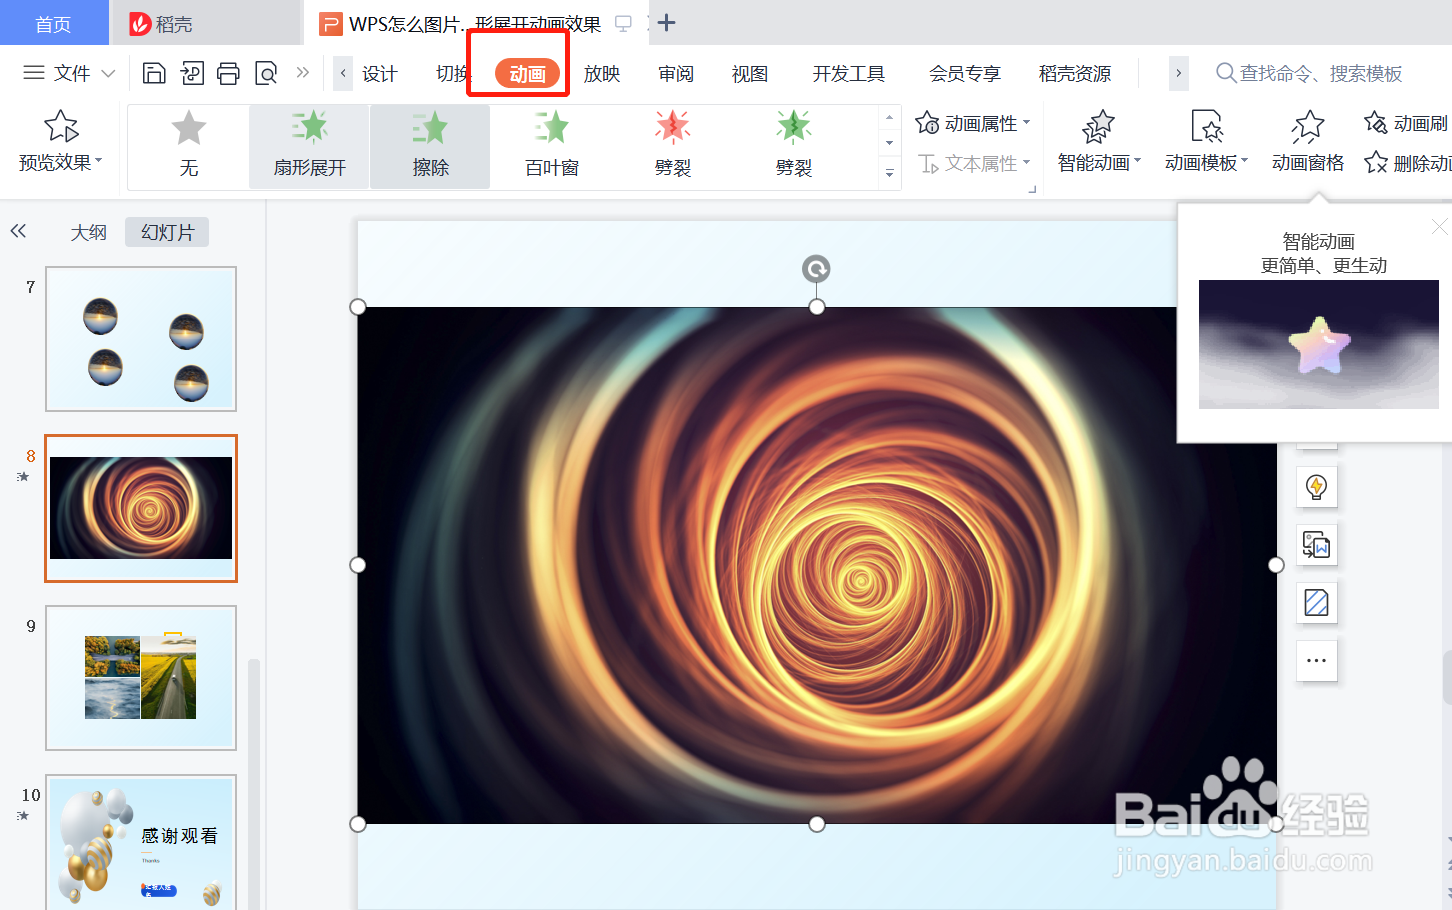Screen dimensions: 1452x910
Task: Select the 擦除 animation effect
Action: tap(431, 146)
